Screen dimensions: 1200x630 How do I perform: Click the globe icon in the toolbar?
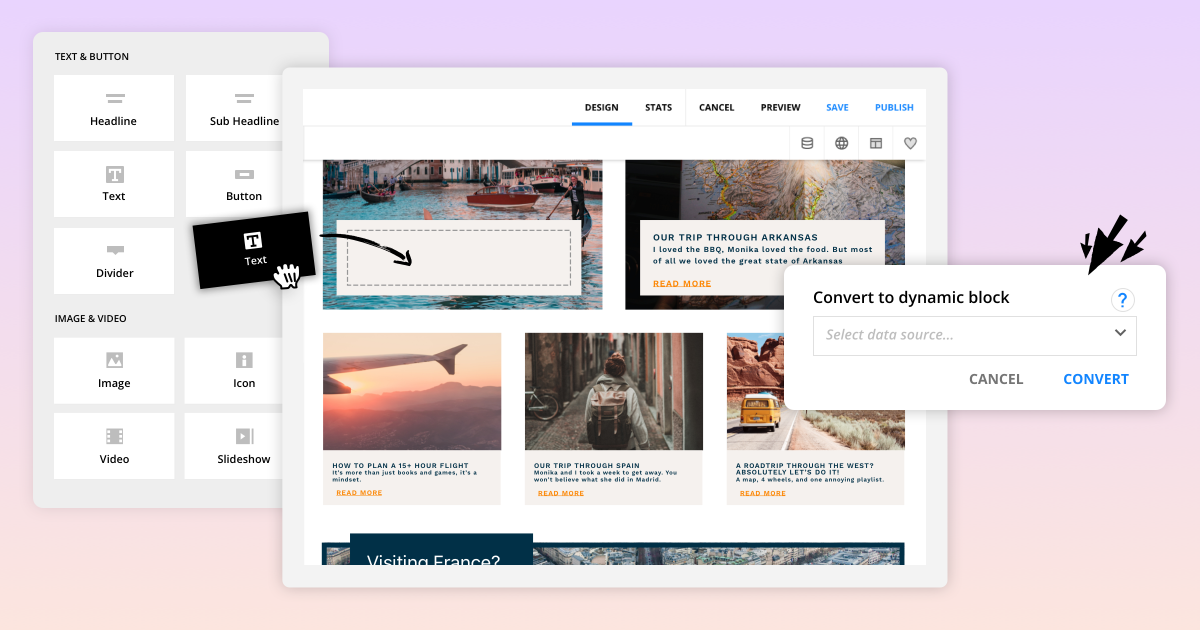[x=841, y=142]
